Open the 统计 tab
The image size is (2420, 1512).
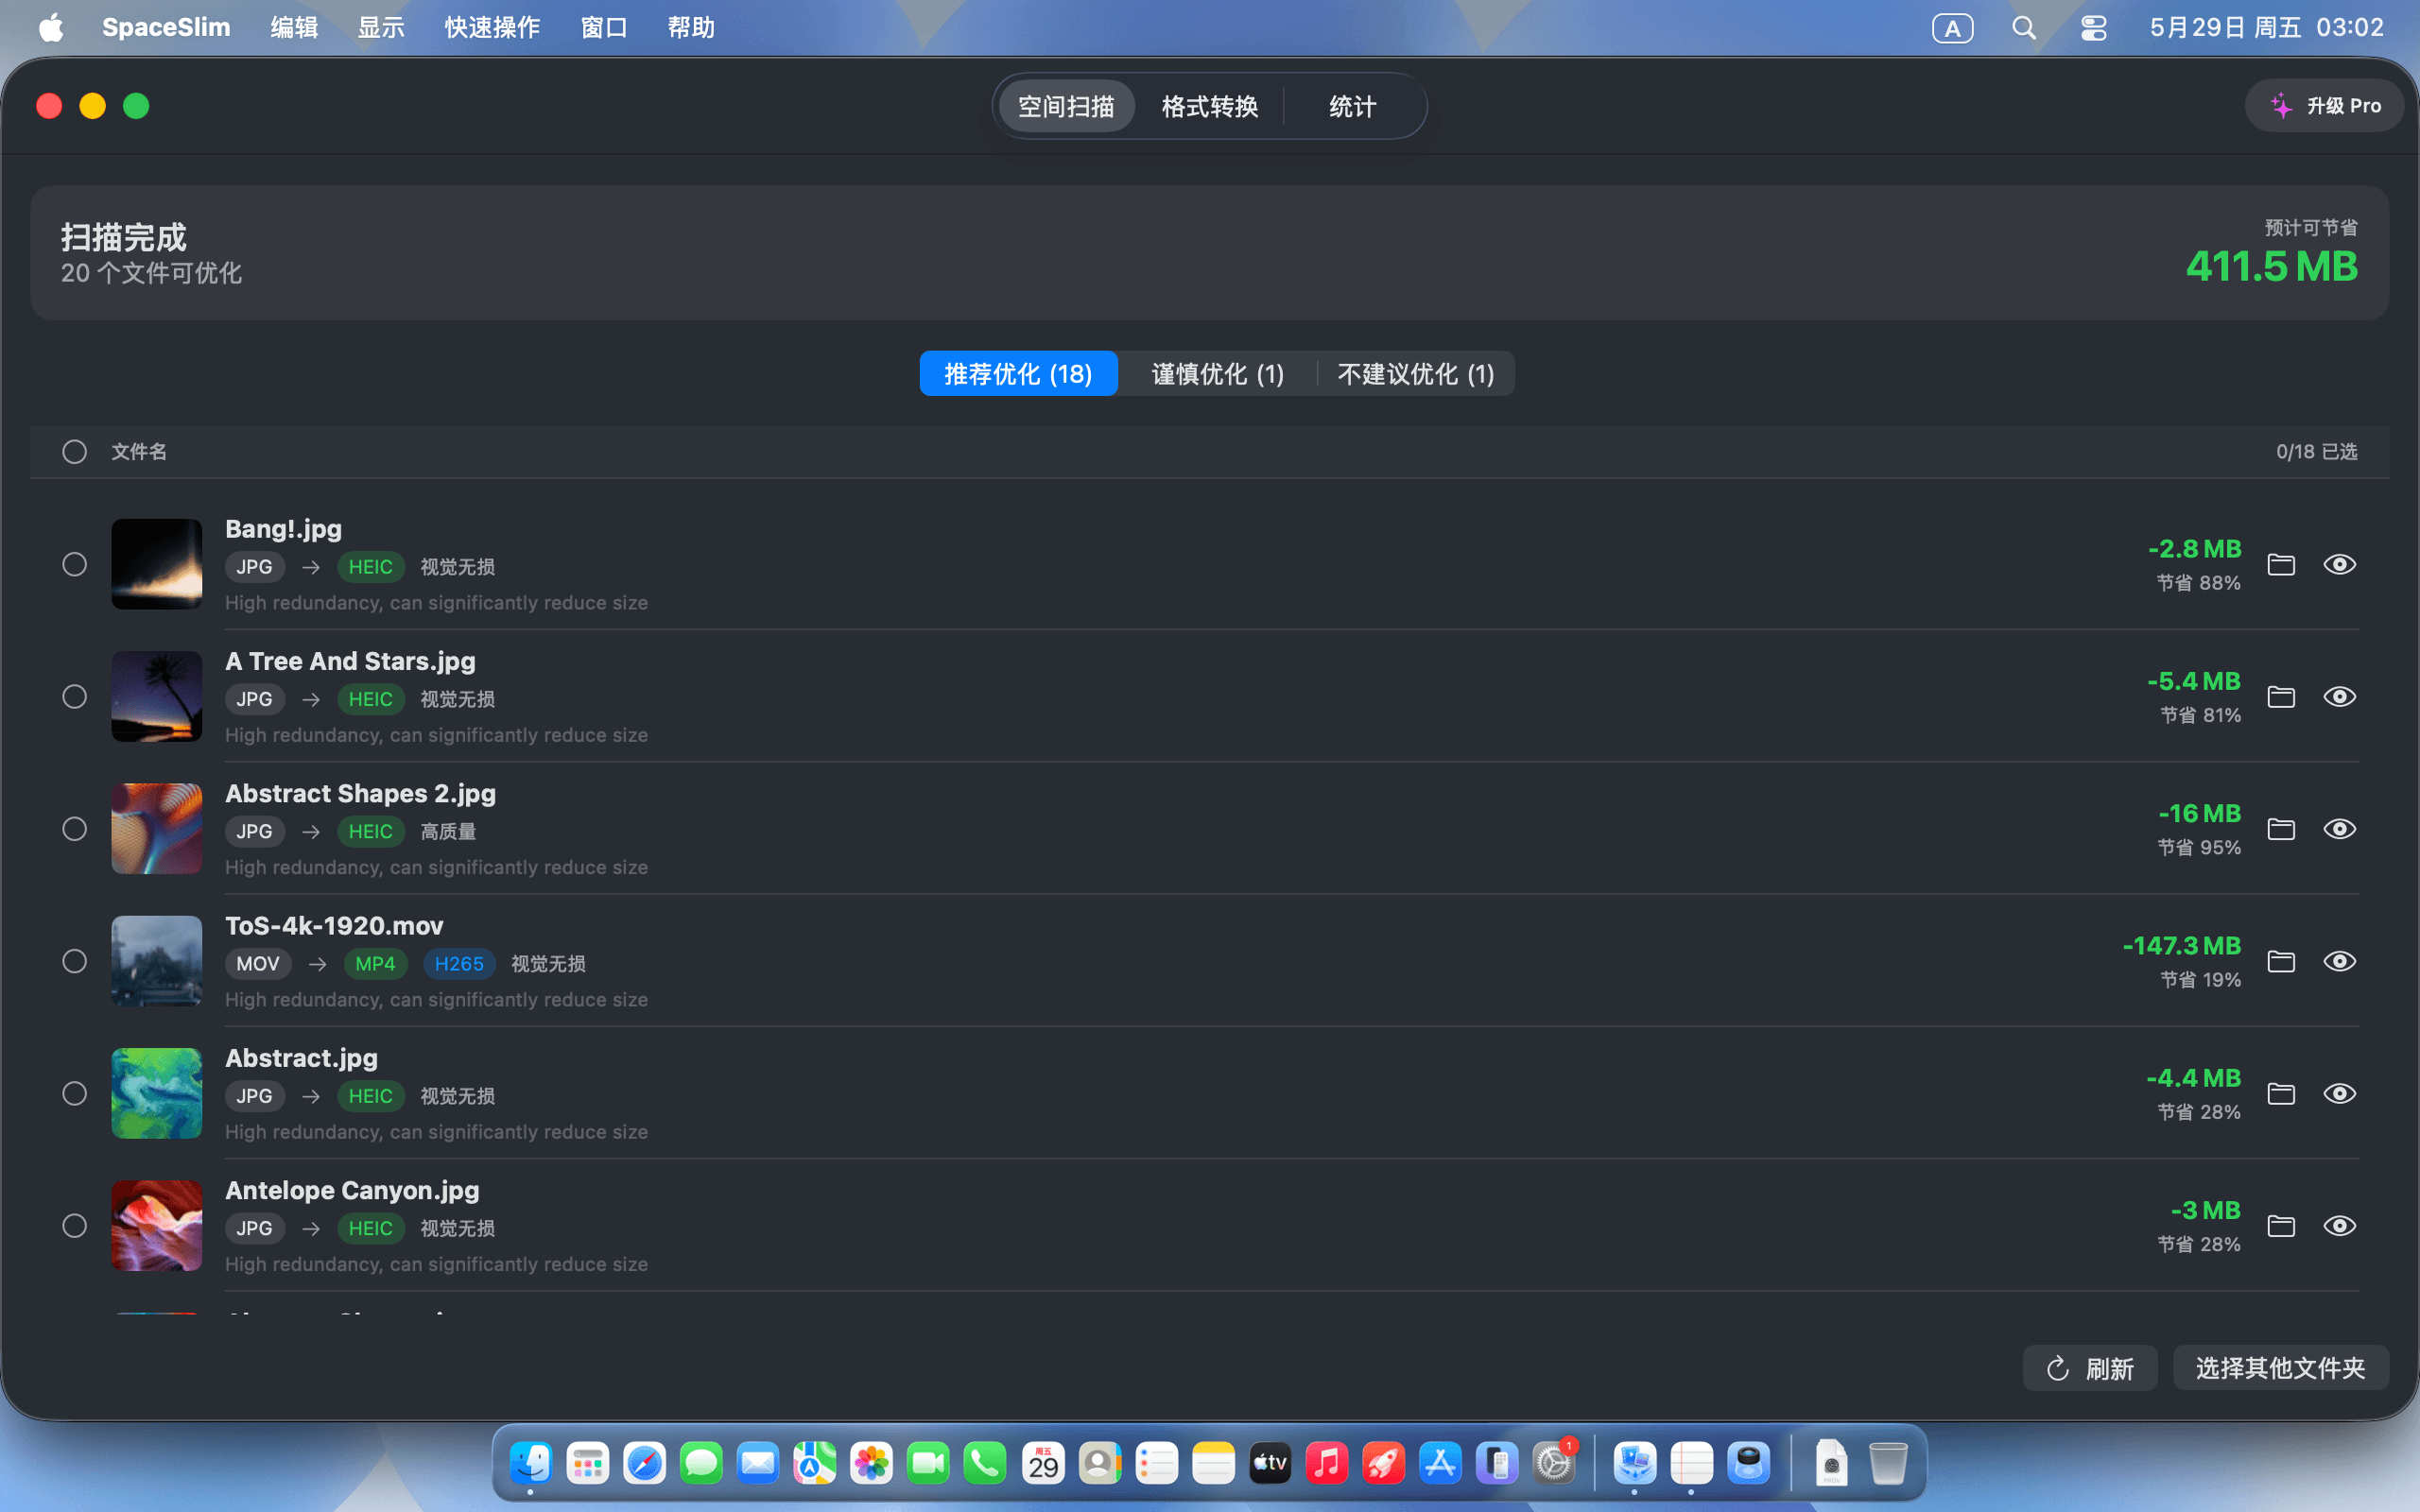pos(1352,106)
